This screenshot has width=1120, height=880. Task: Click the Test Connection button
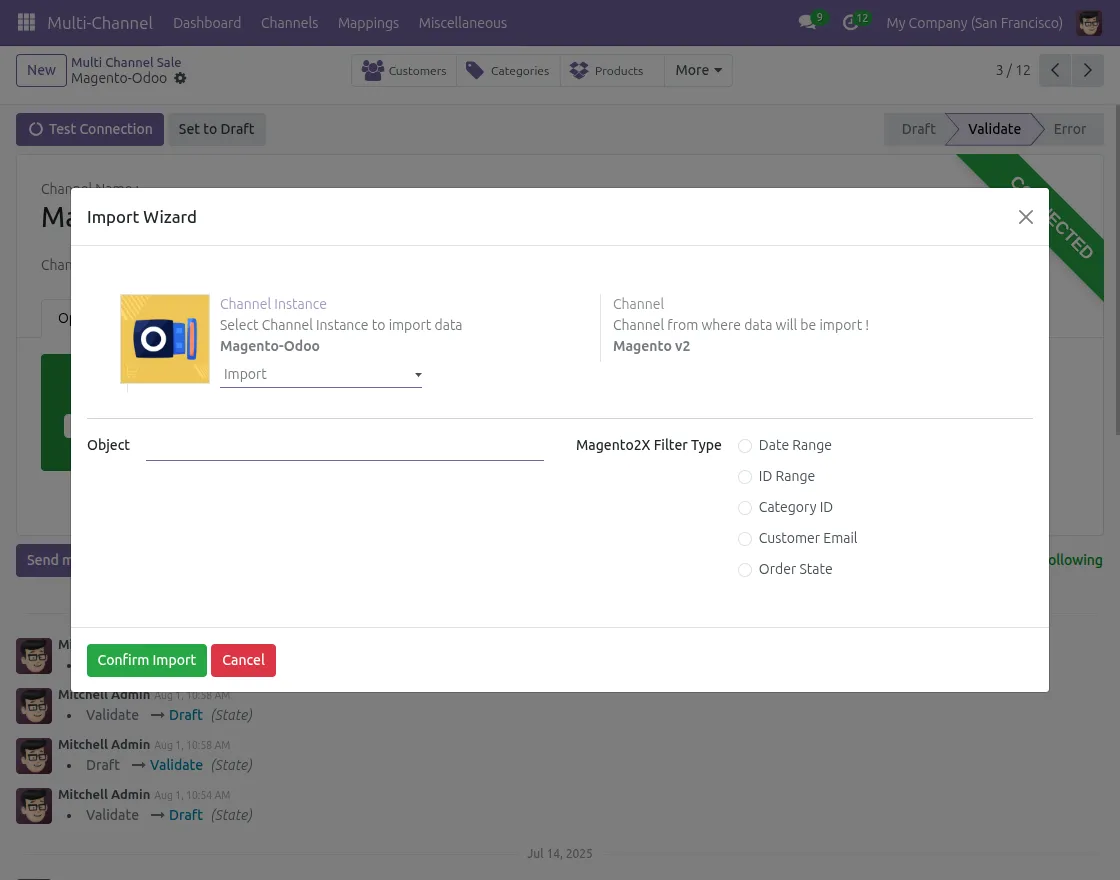pos(90,129)
